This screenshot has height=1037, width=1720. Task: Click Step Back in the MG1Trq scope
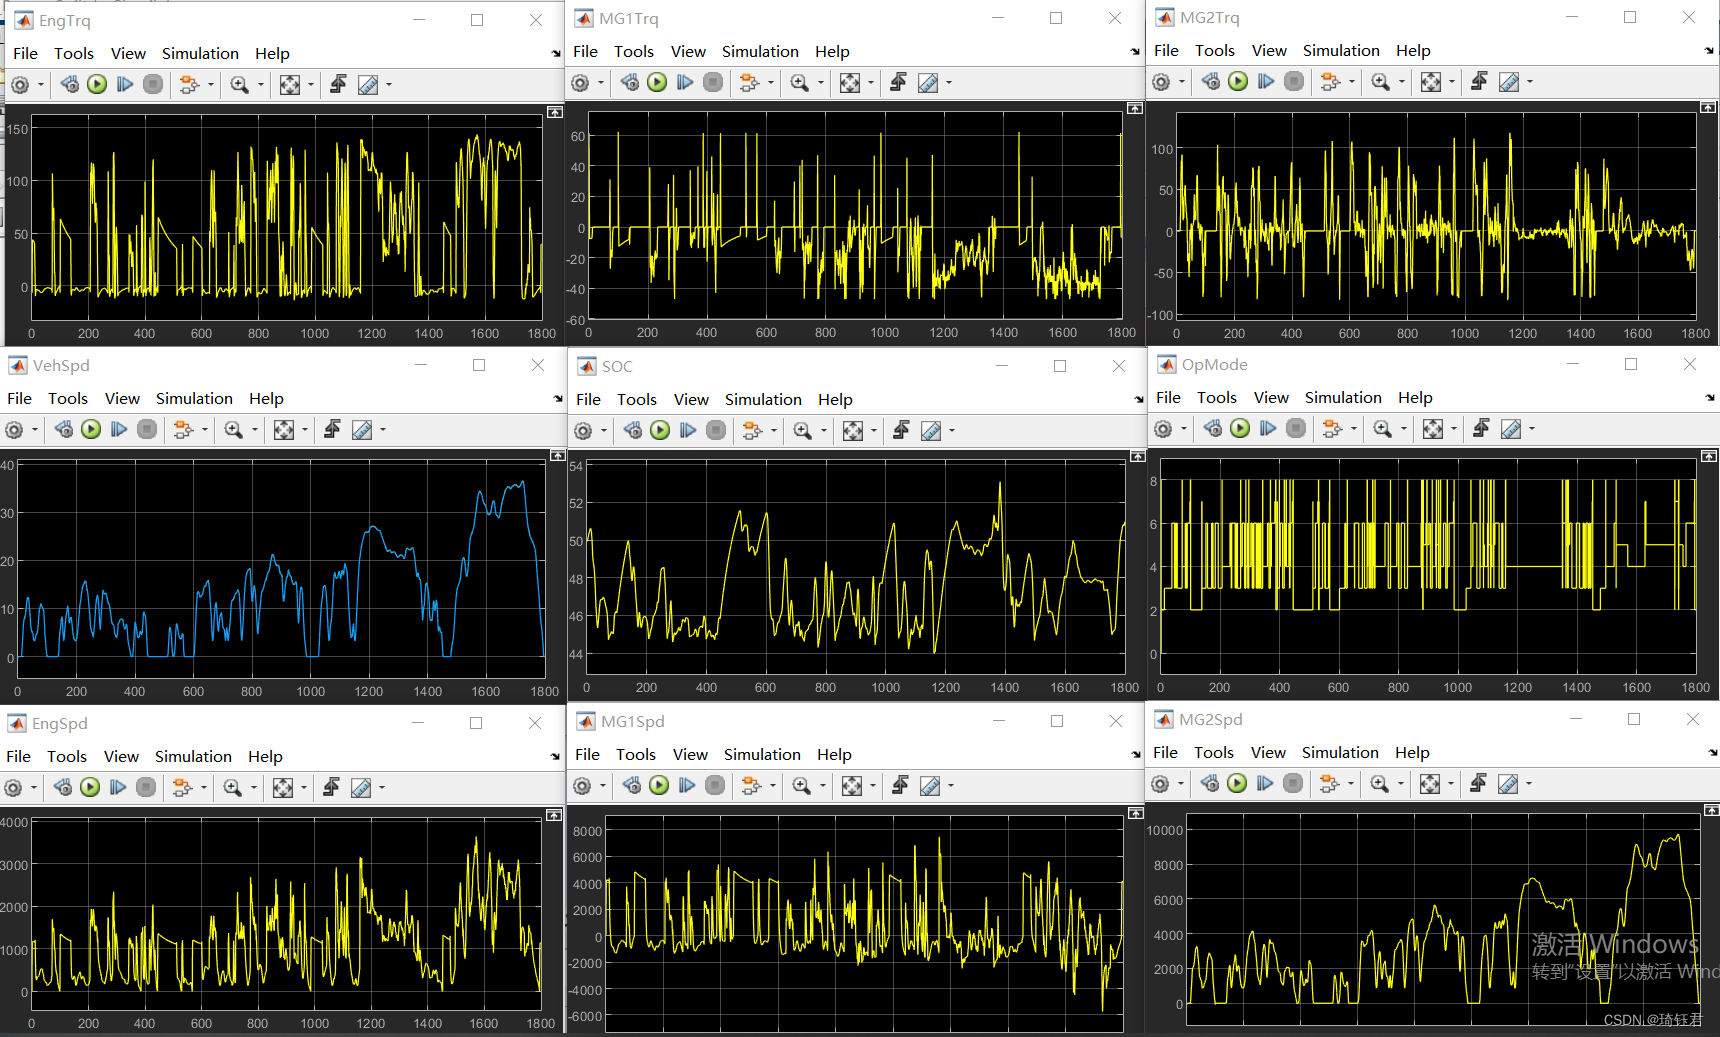click(x=629, y=83)
